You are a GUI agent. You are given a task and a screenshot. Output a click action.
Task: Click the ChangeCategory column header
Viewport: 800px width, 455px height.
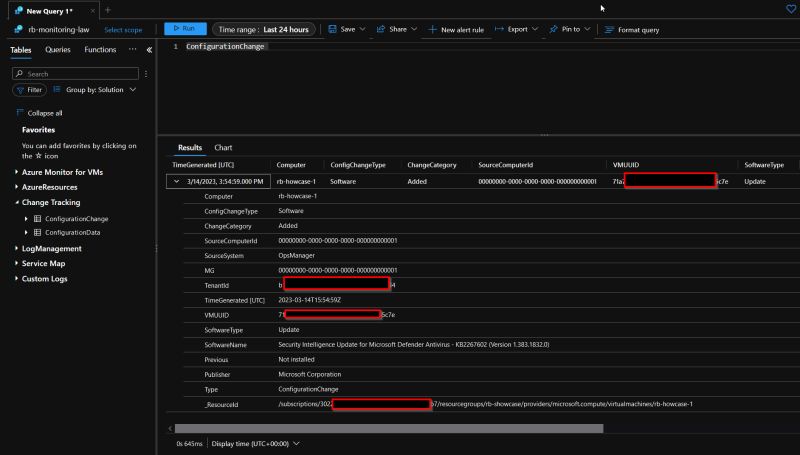pos(432,165)
